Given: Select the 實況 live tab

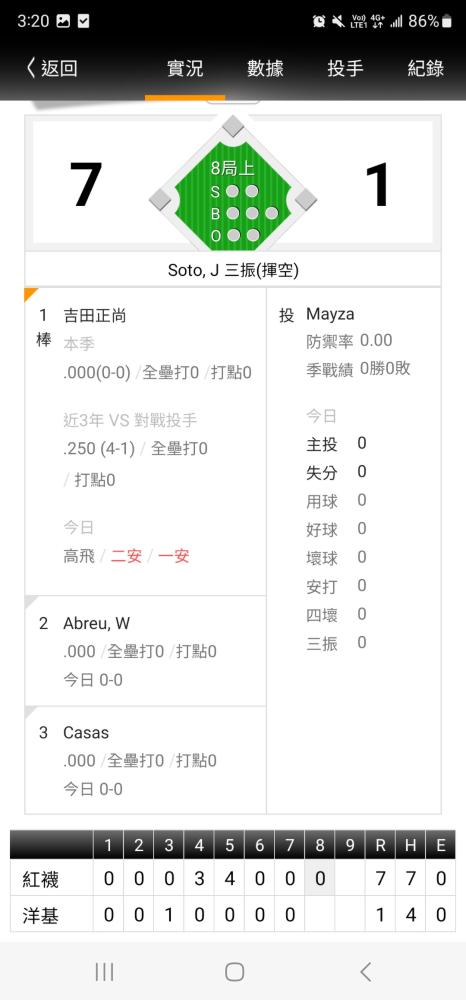Looking at the screenshot, I should tap(185, 68).
